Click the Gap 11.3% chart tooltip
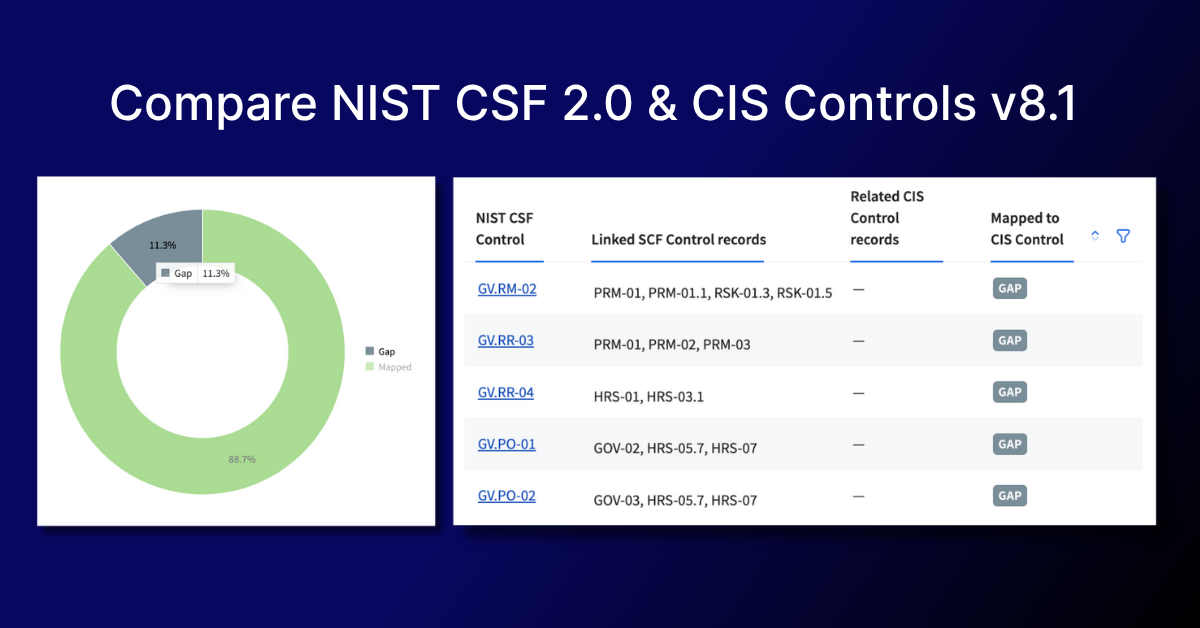 (194, 273)
